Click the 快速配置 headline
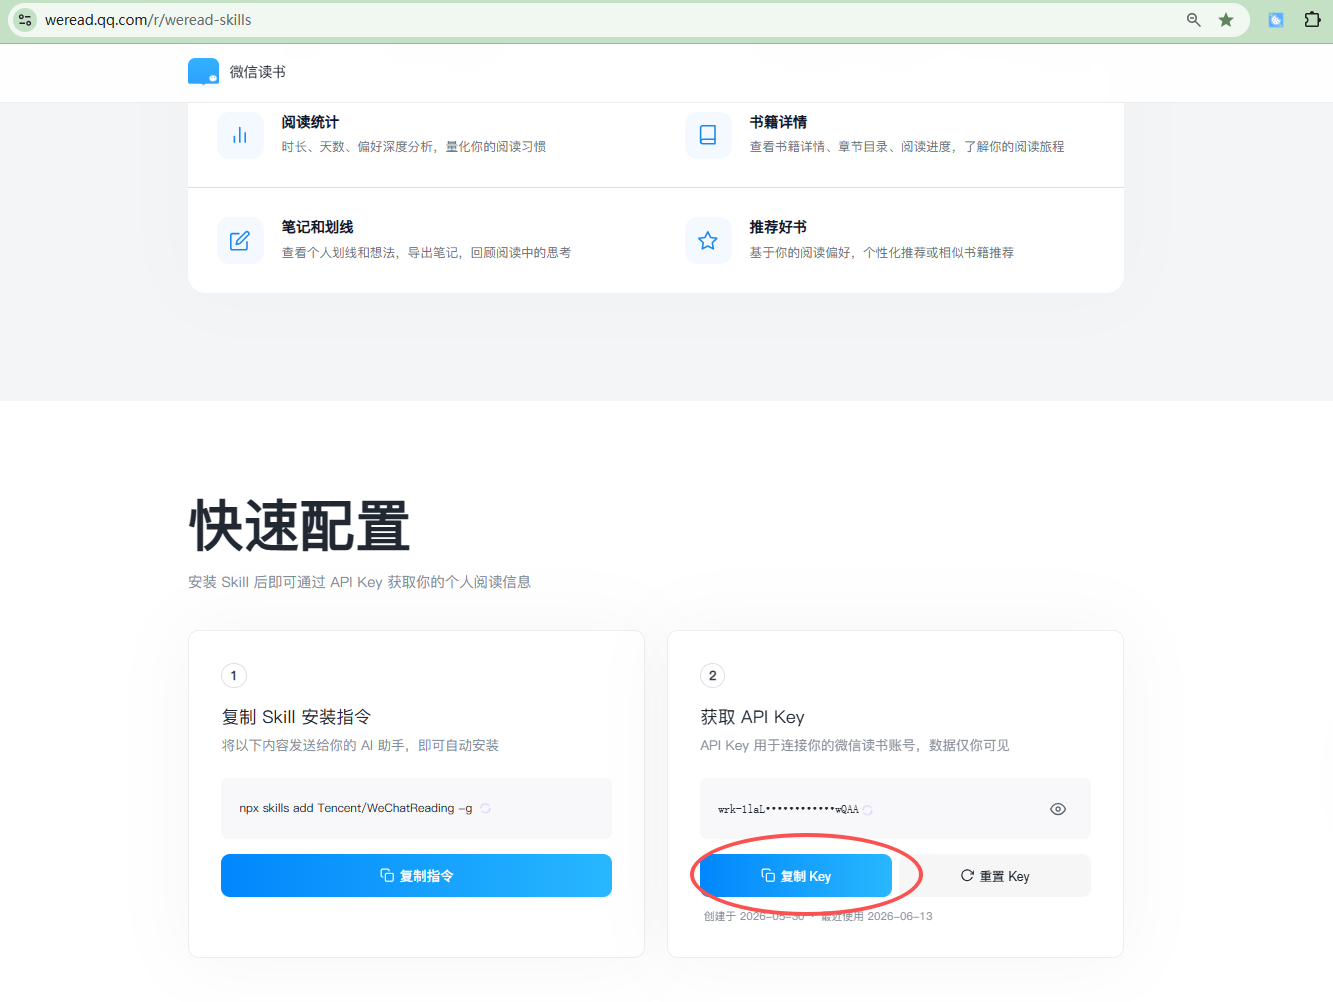 [299, 526]
